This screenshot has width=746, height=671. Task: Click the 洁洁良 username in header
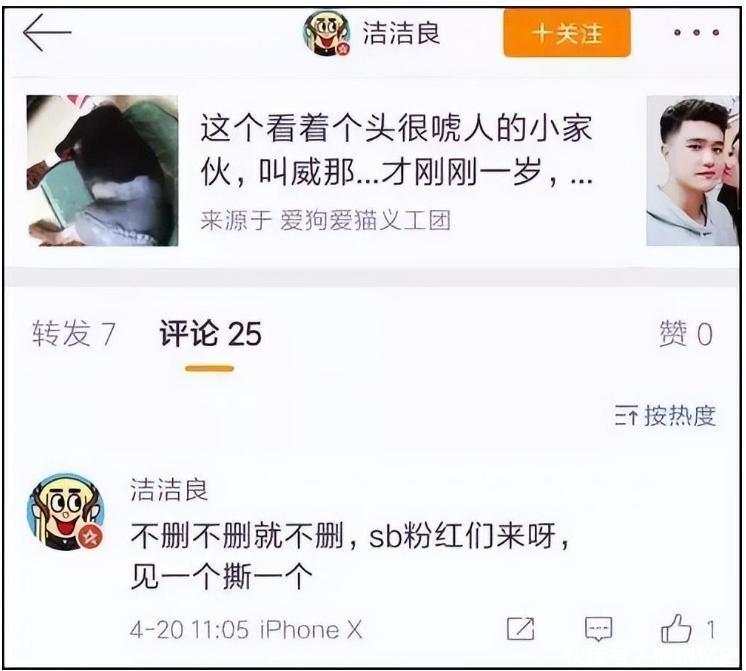click(x=401, y=33)
